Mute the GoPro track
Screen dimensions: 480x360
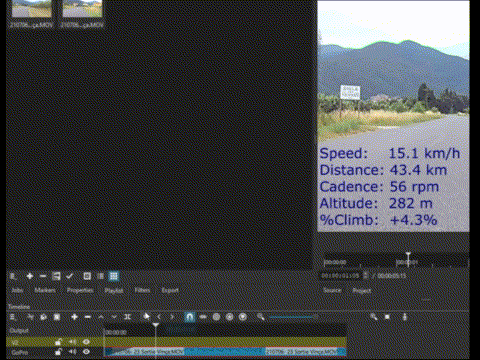(x=72, y=352)
